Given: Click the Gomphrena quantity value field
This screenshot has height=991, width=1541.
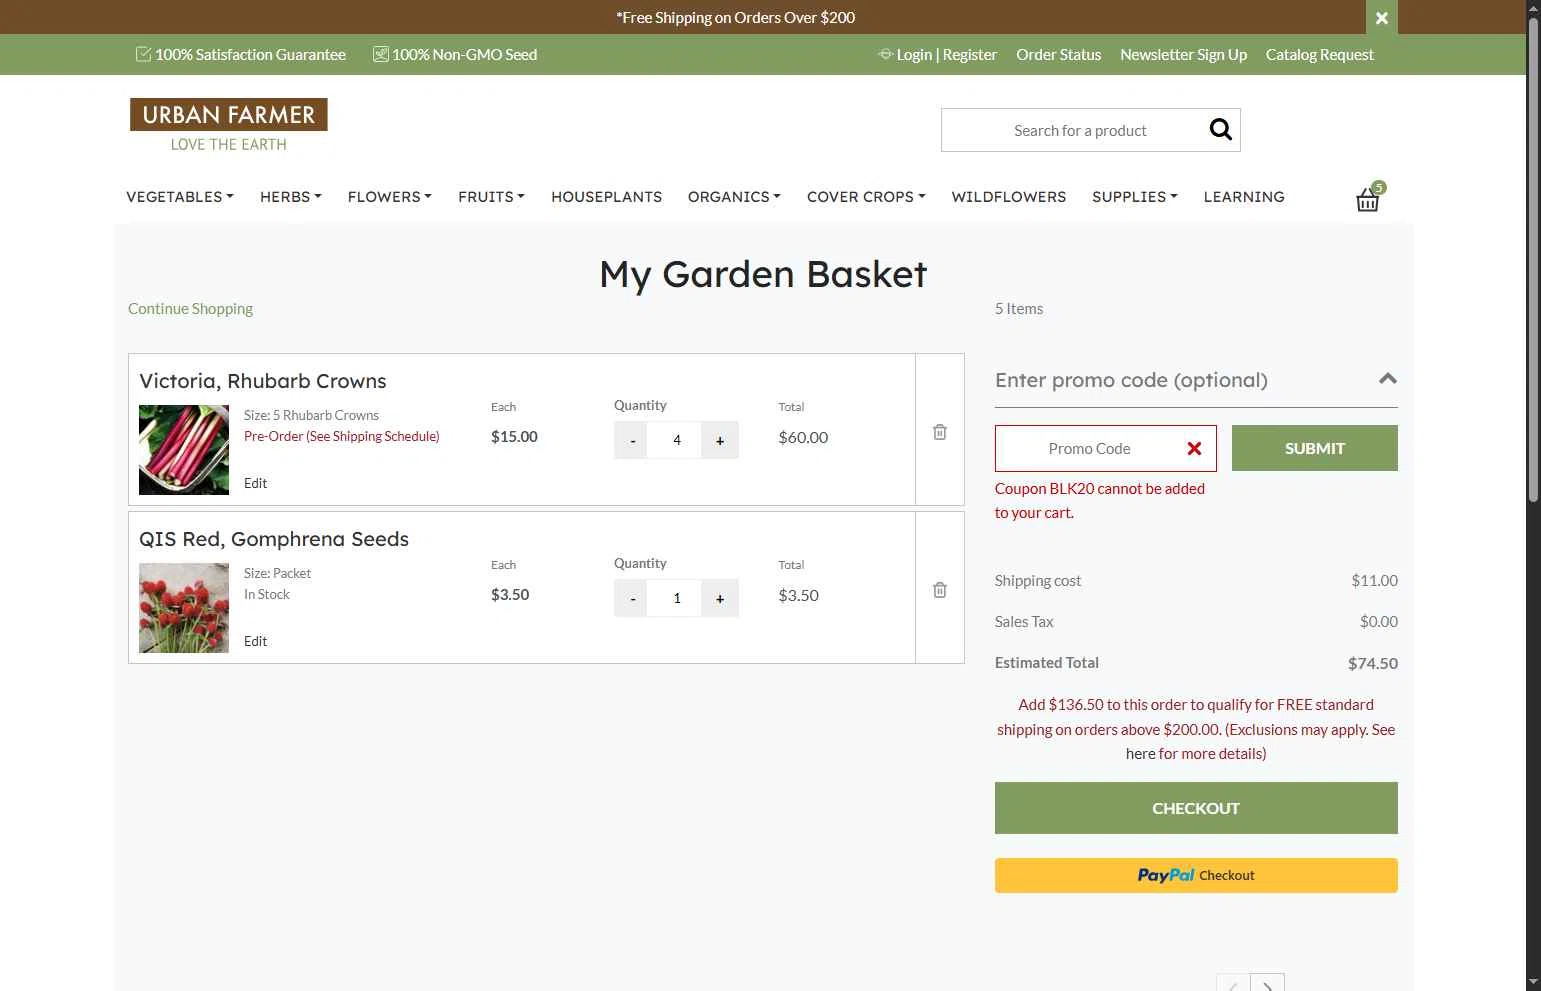Looking at the screenshot, I should pos(676,598).
